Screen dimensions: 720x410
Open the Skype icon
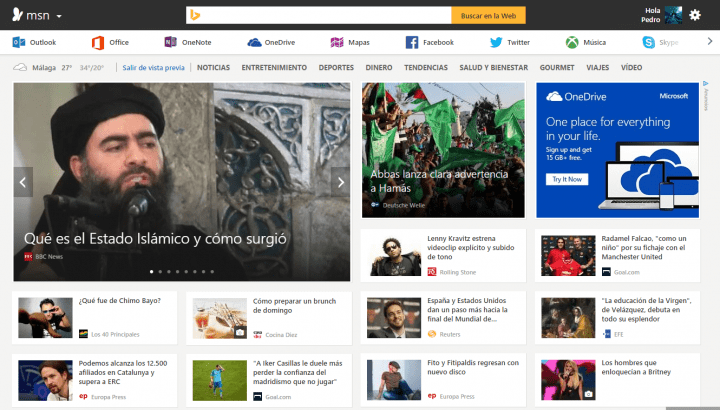coord(648,42)
